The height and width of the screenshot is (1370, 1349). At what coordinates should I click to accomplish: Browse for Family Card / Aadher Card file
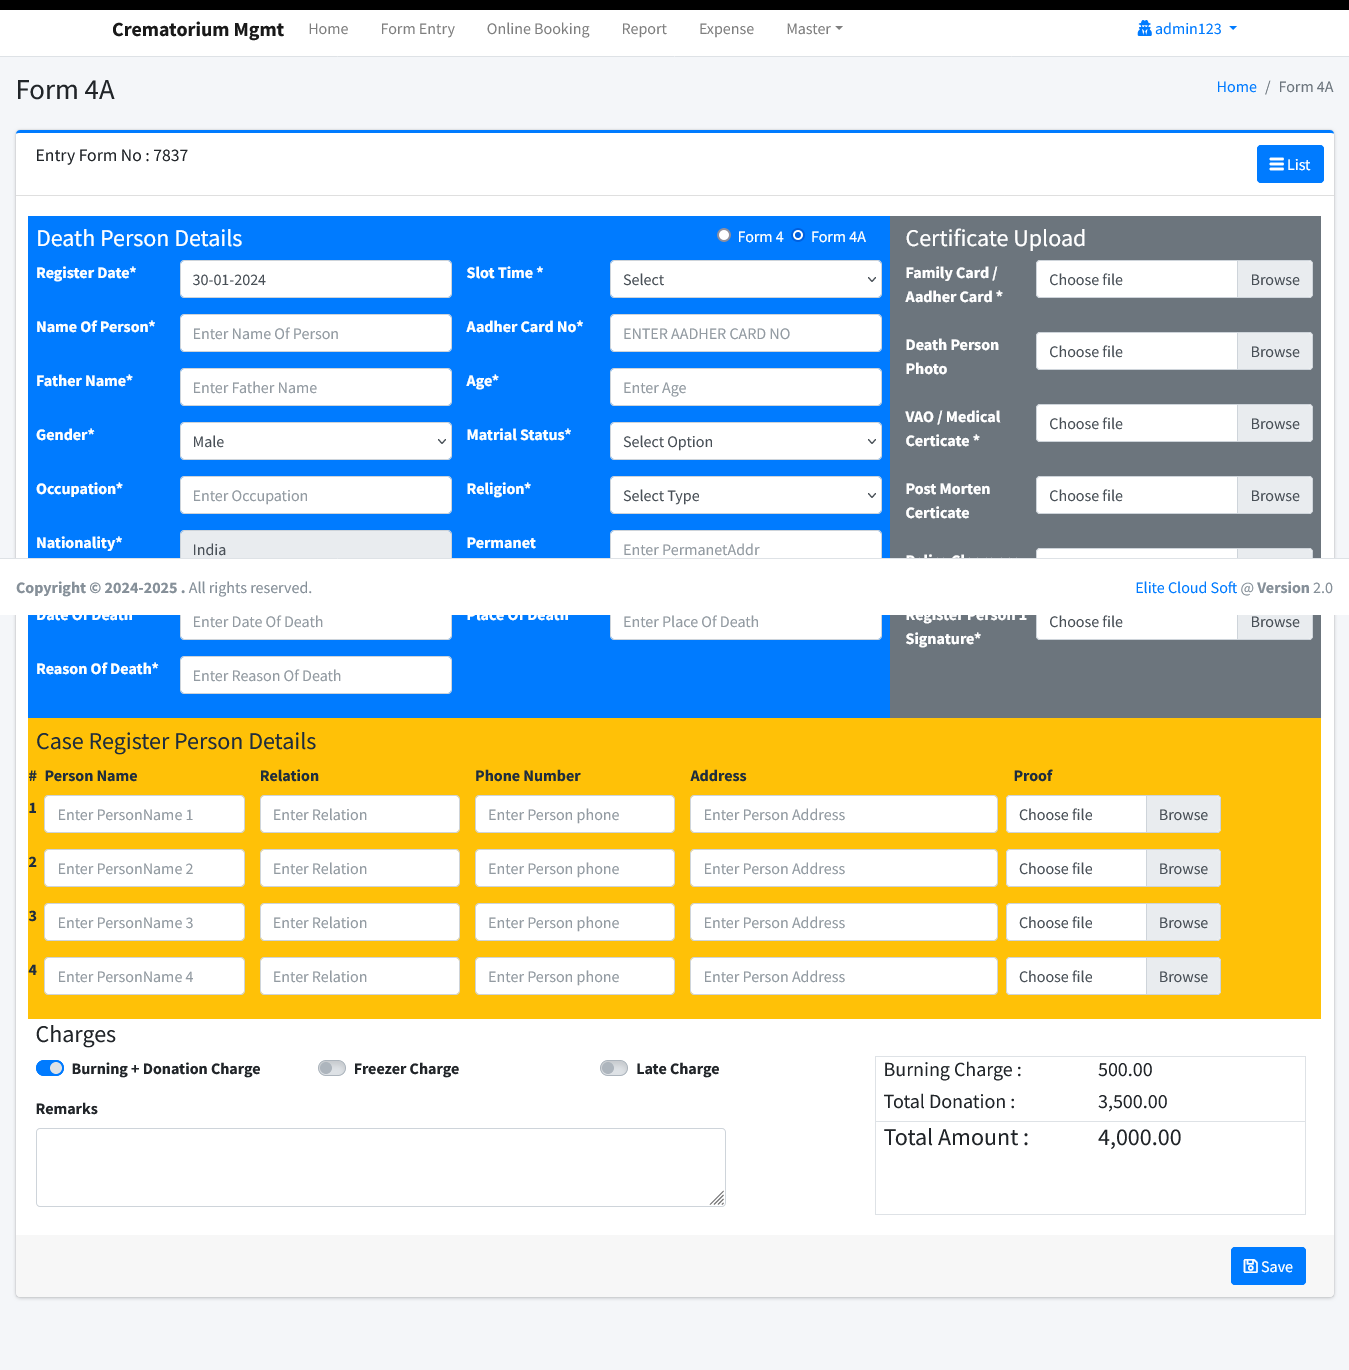coord(1274,280)
